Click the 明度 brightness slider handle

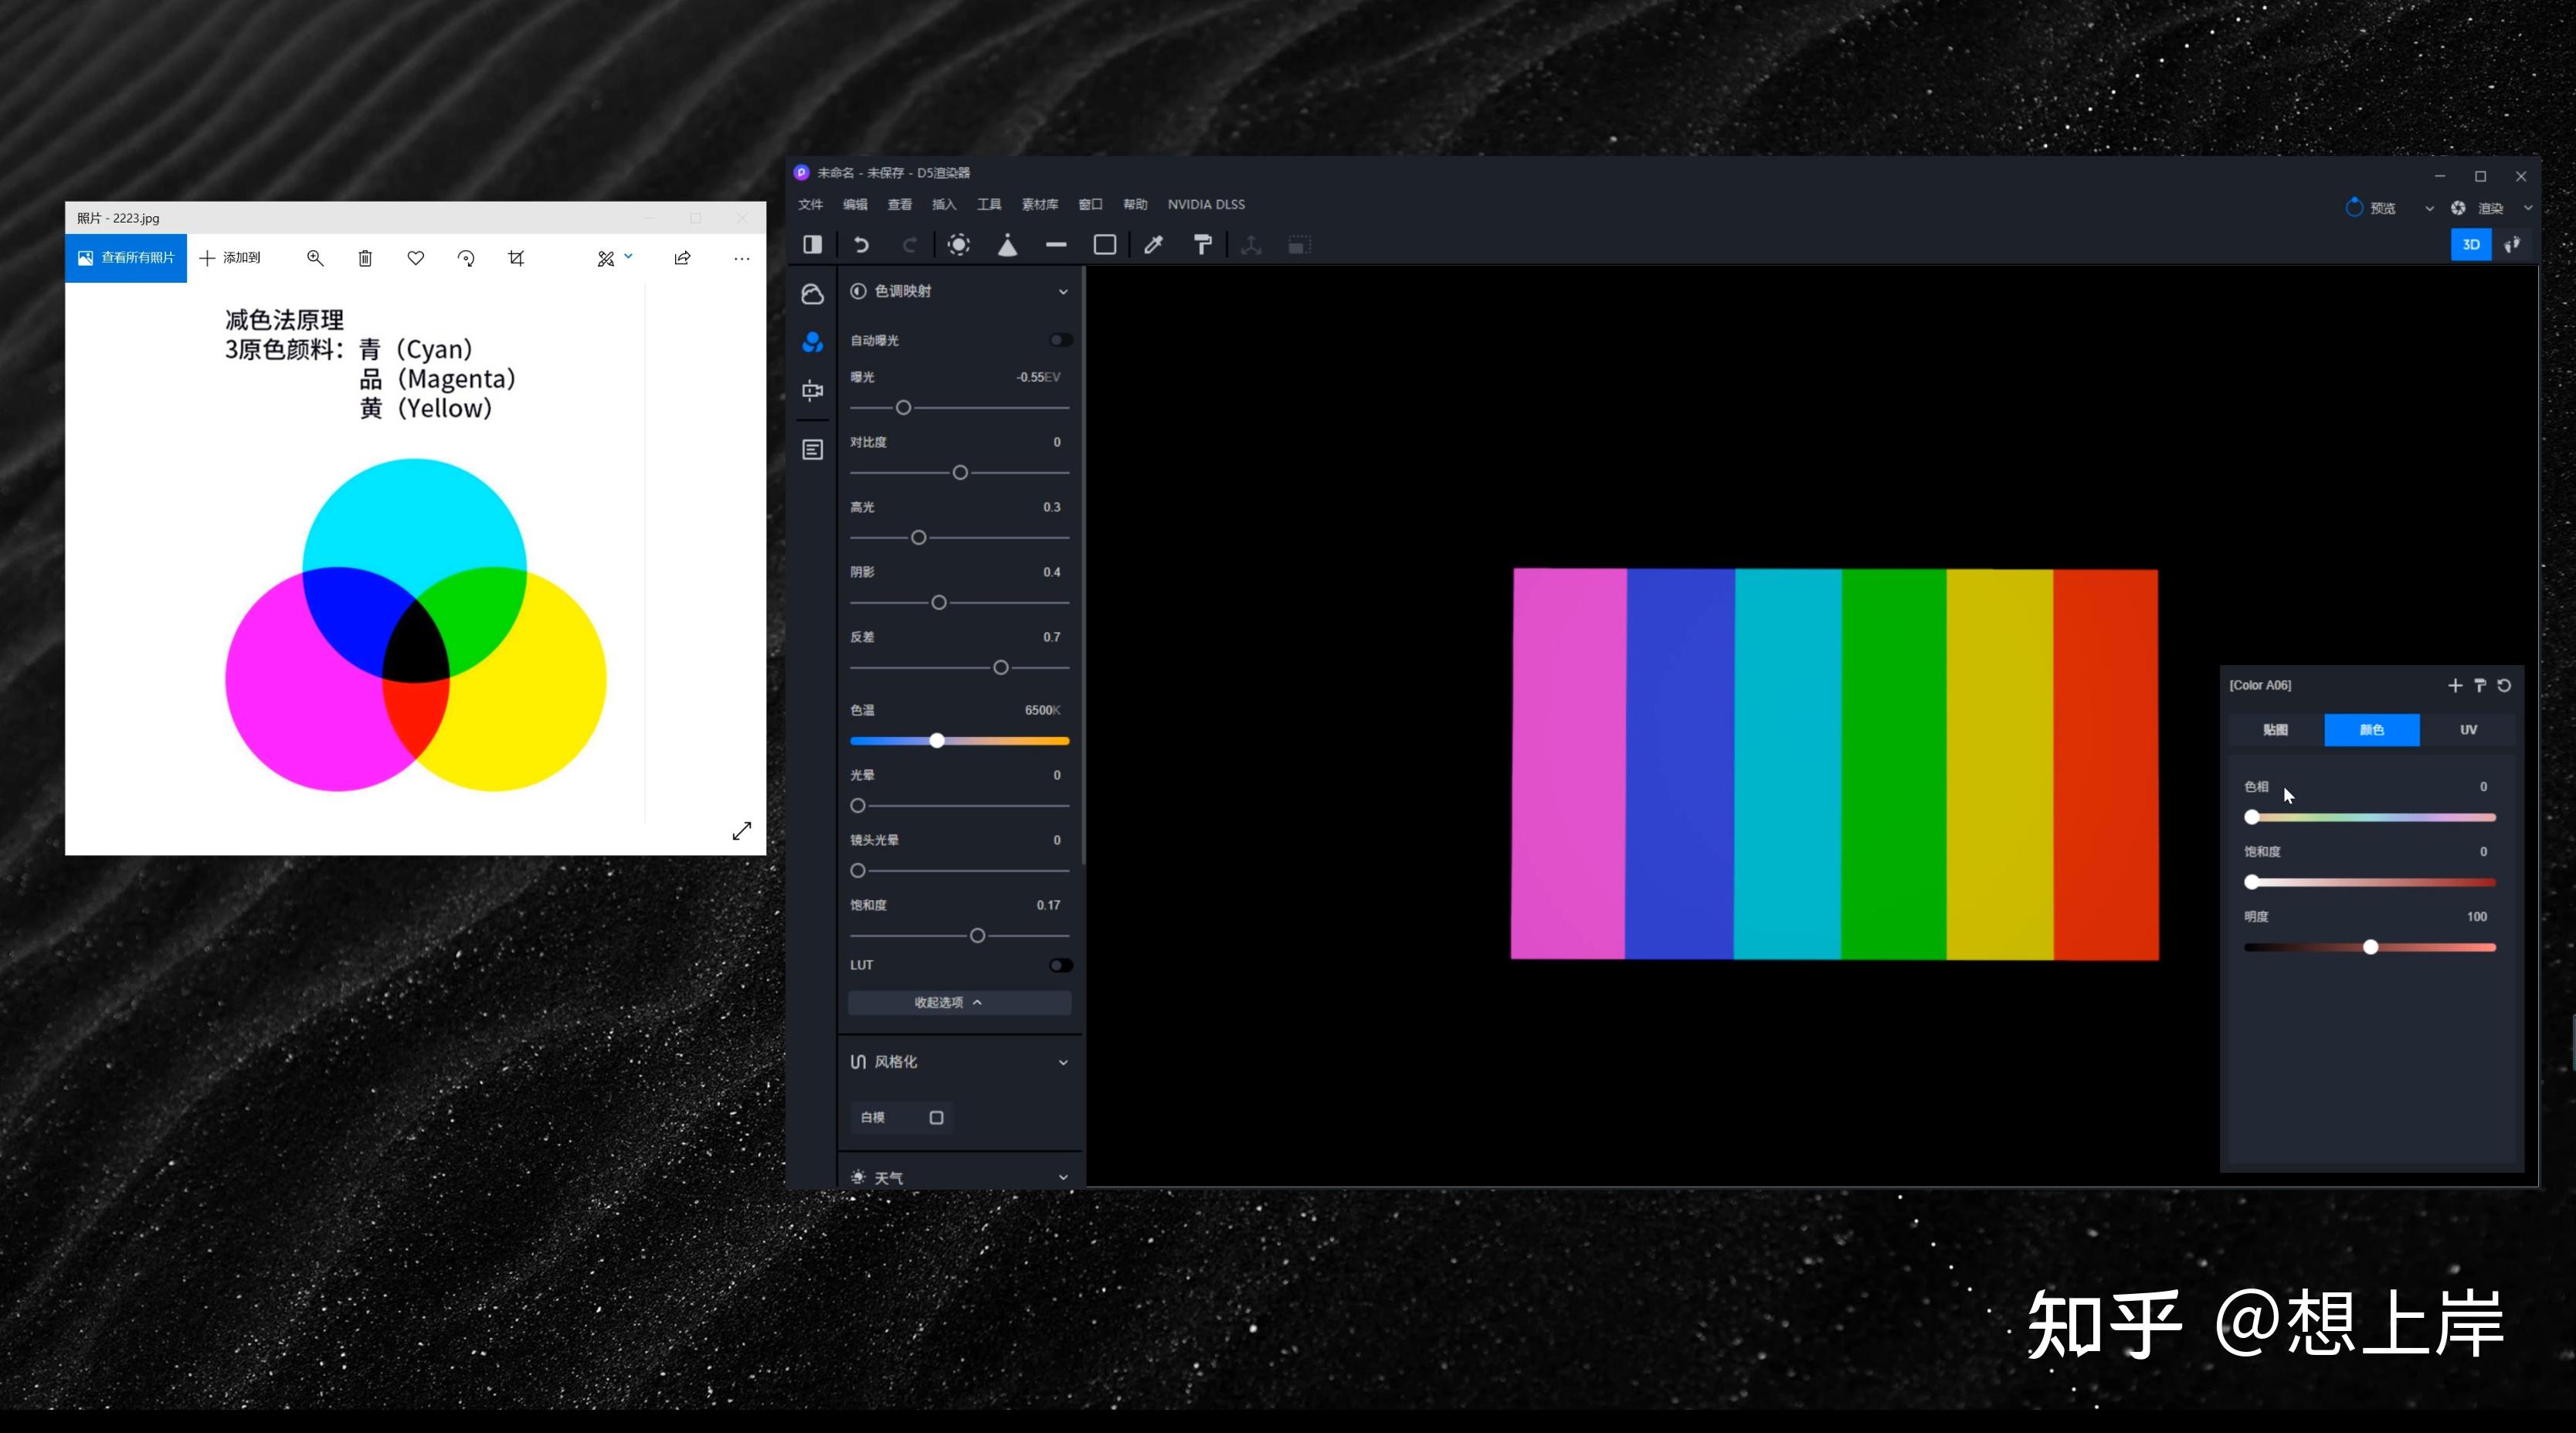coord(2370,946)
